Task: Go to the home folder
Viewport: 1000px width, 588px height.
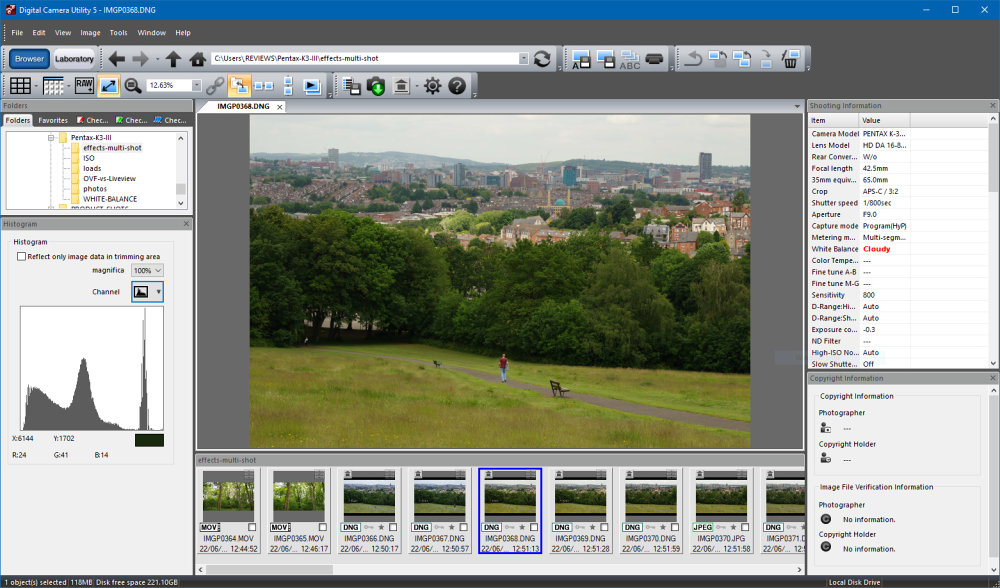Action: pyautogui.click(x=198, y=59)
